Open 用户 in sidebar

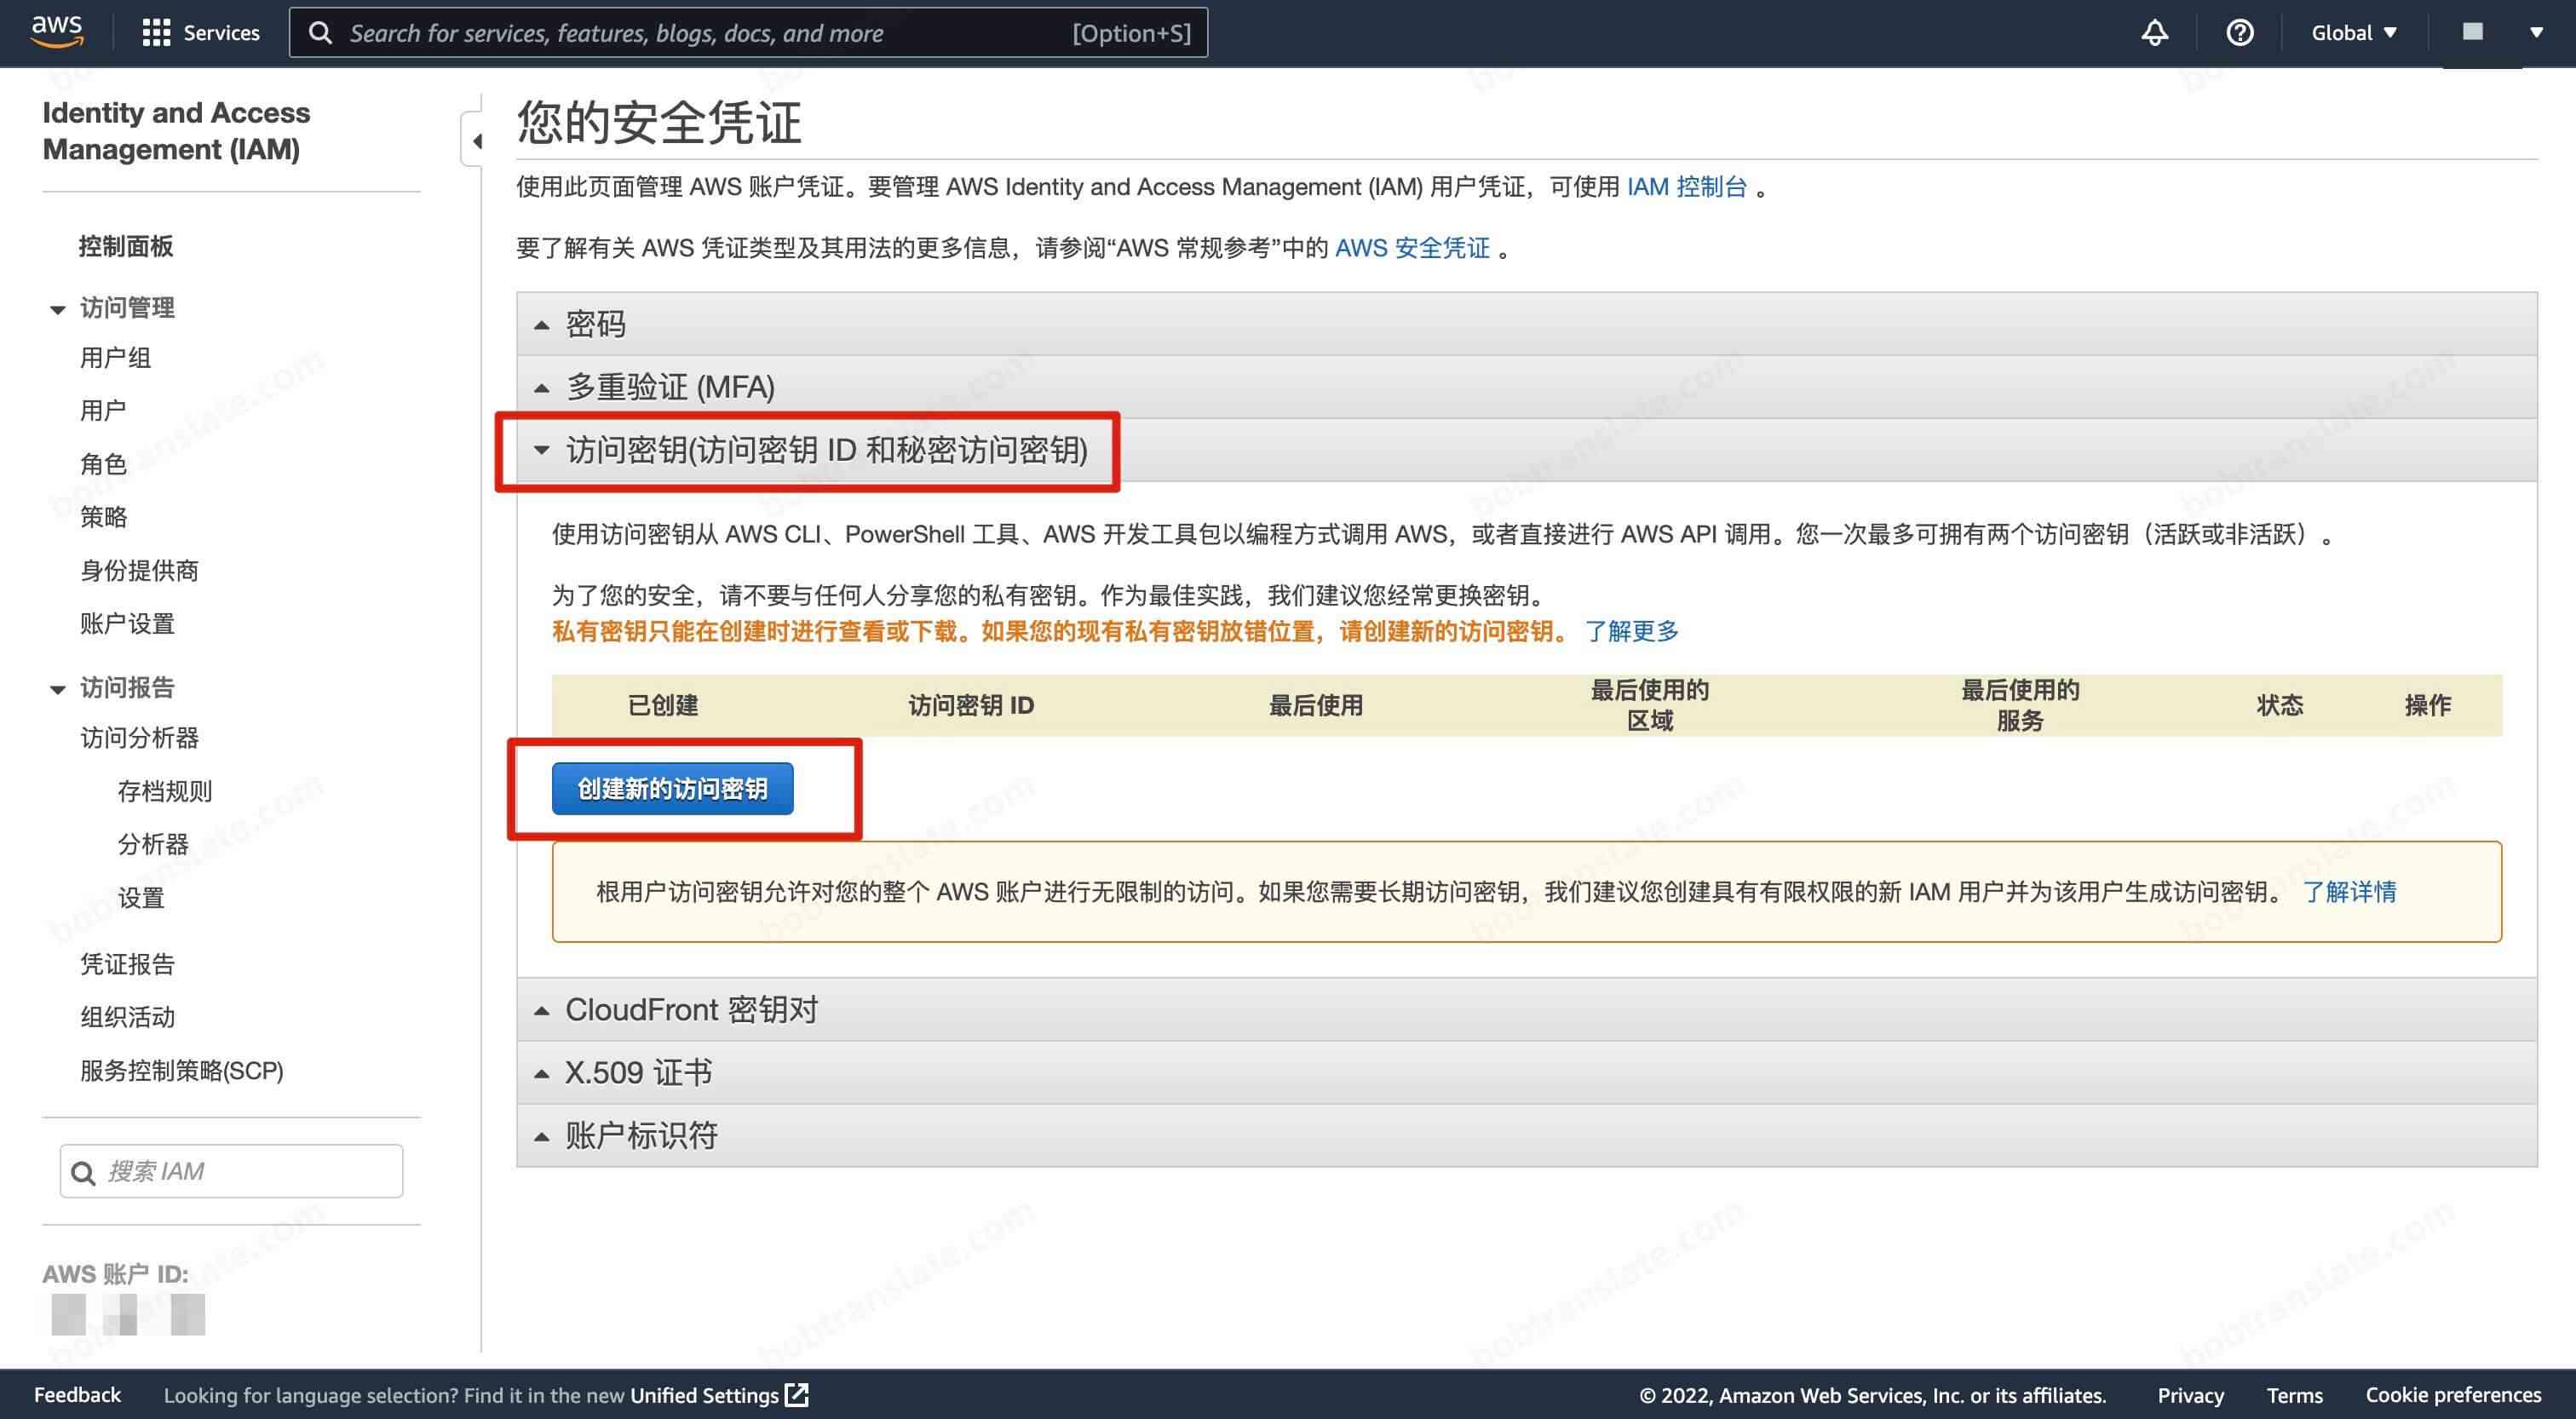(103, 410)
